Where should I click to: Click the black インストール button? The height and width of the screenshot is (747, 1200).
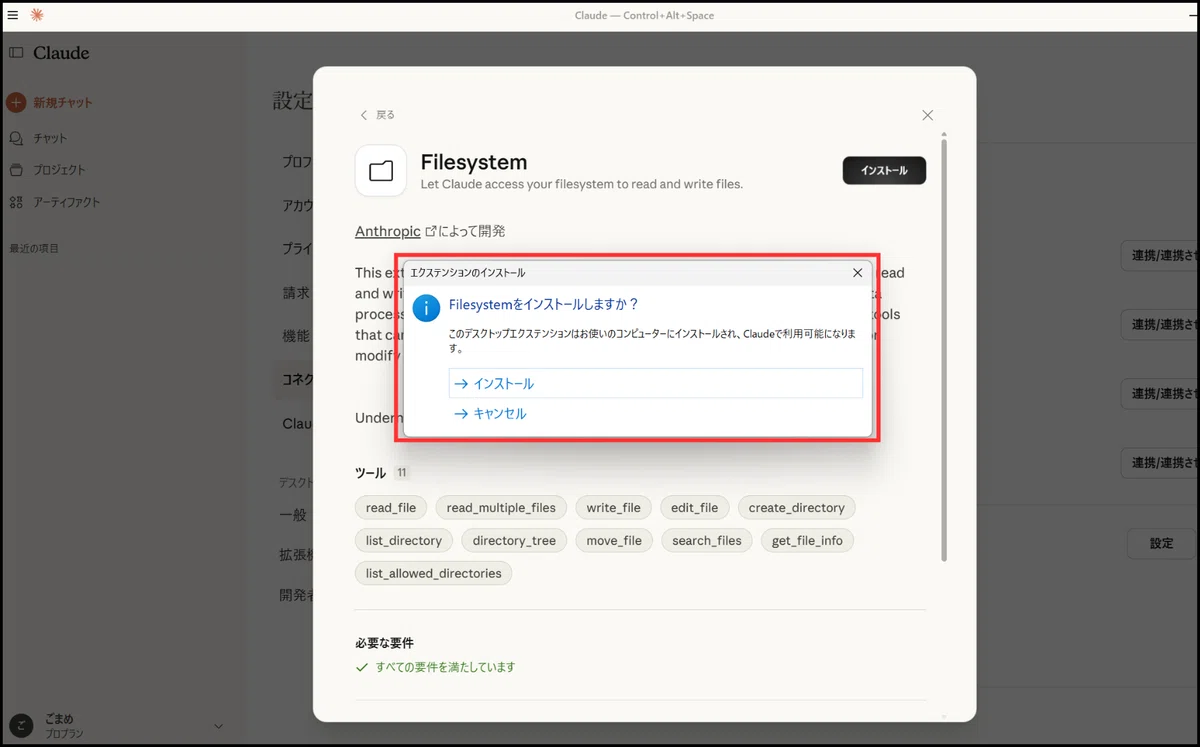tap(884, 171)
